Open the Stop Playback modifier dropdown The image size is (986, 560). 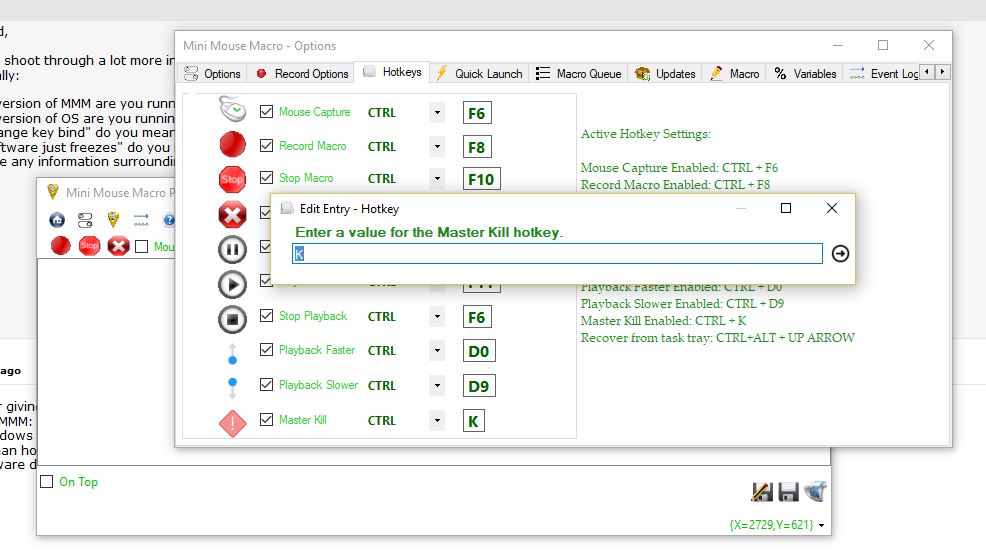(437, 316)
